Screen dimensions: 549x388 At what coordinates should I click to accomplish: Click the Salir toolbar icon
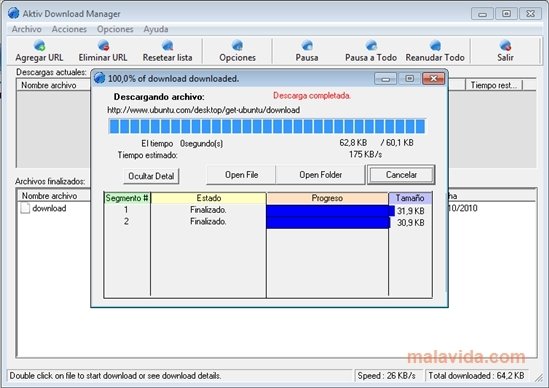[506, 46]
